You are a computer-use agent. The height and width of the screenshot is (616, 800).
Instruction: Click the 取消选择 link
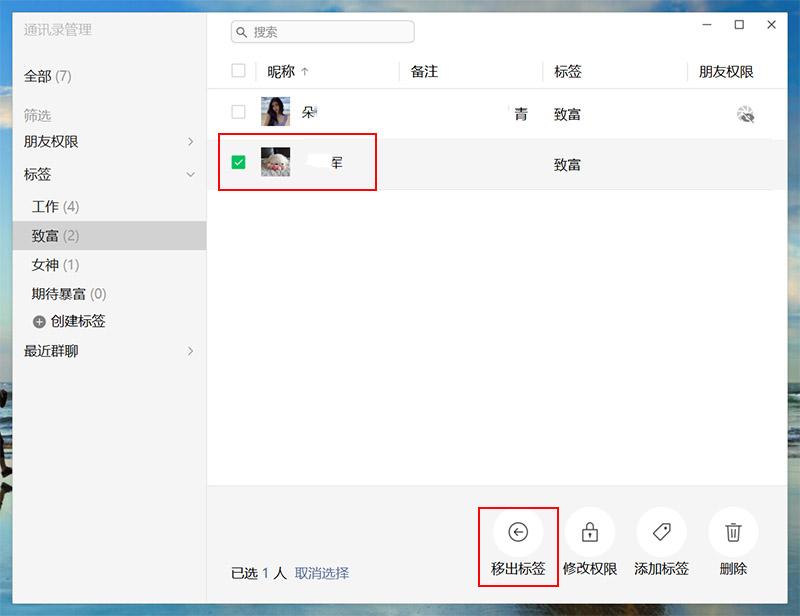click(322, 573)
